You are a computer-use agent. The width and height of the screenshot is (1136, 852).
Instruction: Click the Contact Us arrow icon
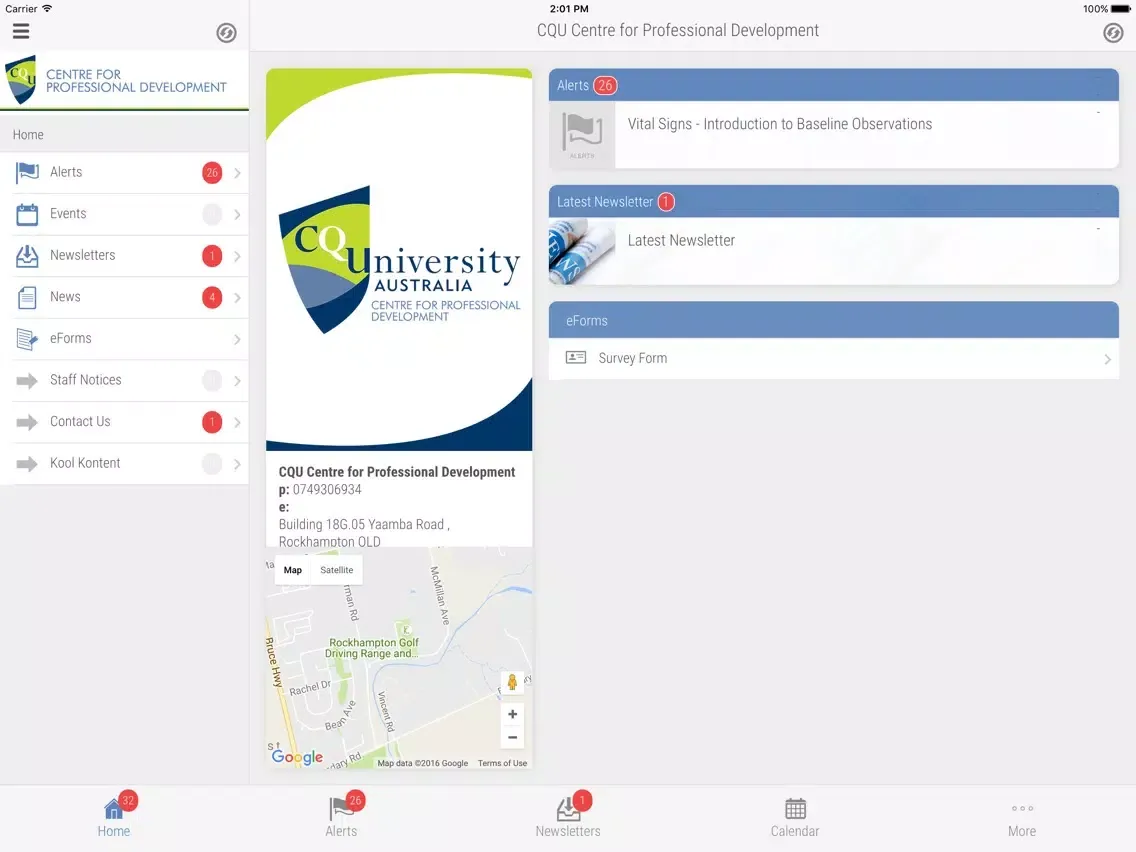coord(27,422)
